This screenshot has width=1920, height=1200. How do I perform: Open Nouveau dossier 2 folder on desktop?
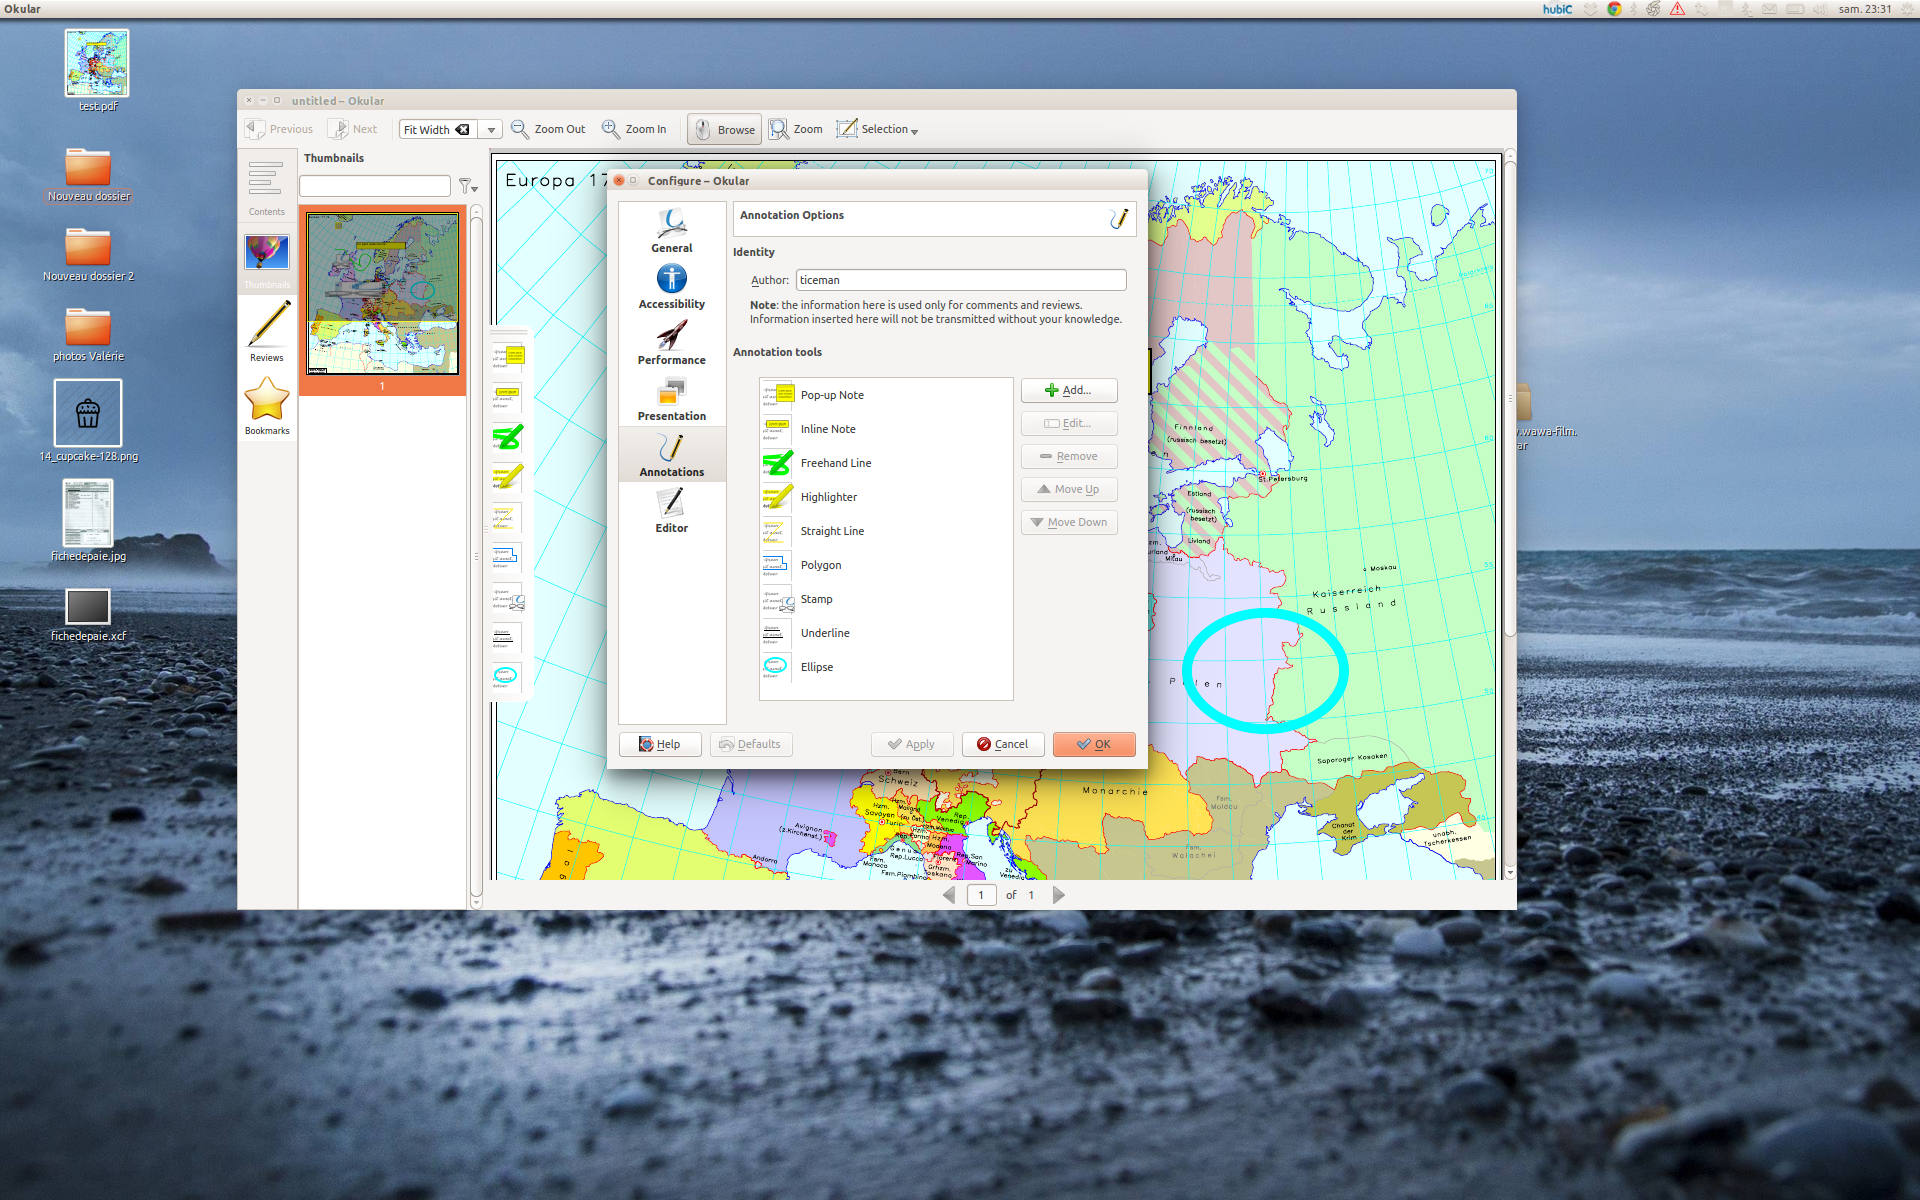88,254
